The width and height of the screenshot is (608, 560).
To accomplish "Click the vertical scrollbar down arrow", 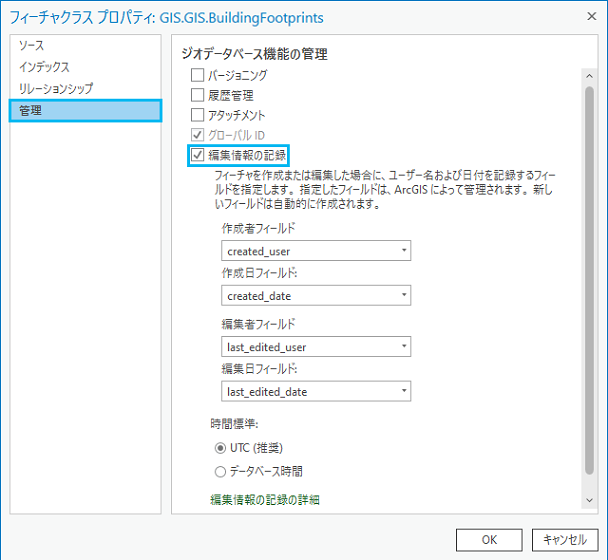I will coord(587,500).
